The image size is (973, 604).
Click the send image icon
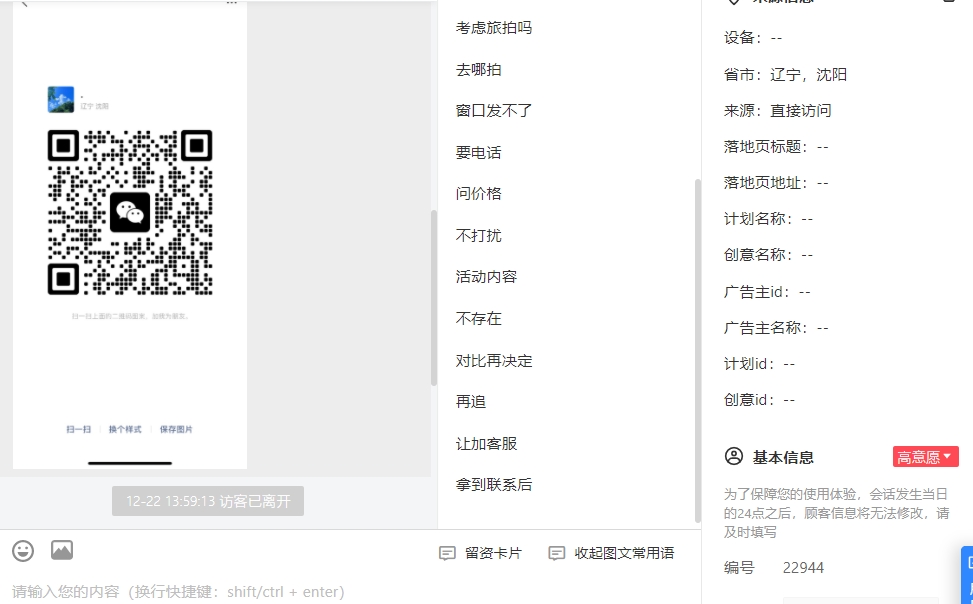[62, 550]
